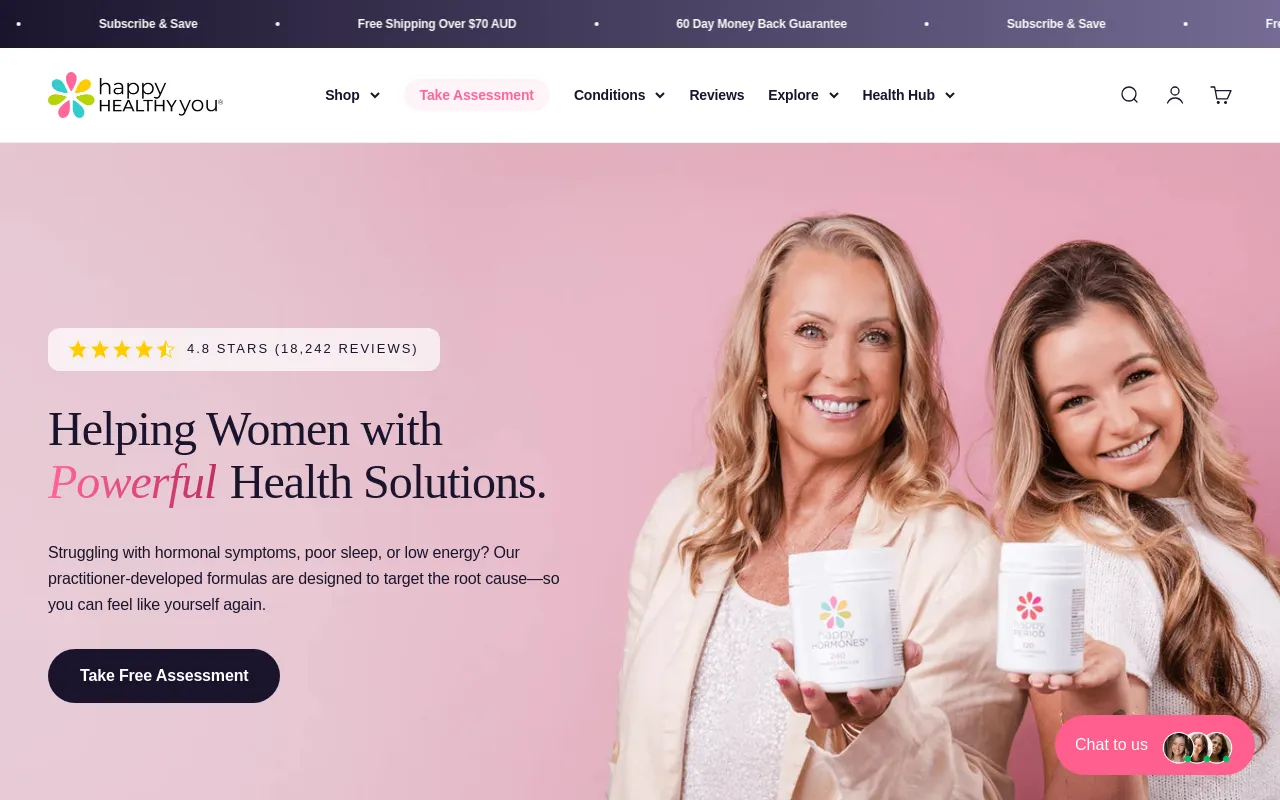Screen dimensions: 1280x800
Task: Expand the Health Hub dropdown chevron
Action: [950, 95]
